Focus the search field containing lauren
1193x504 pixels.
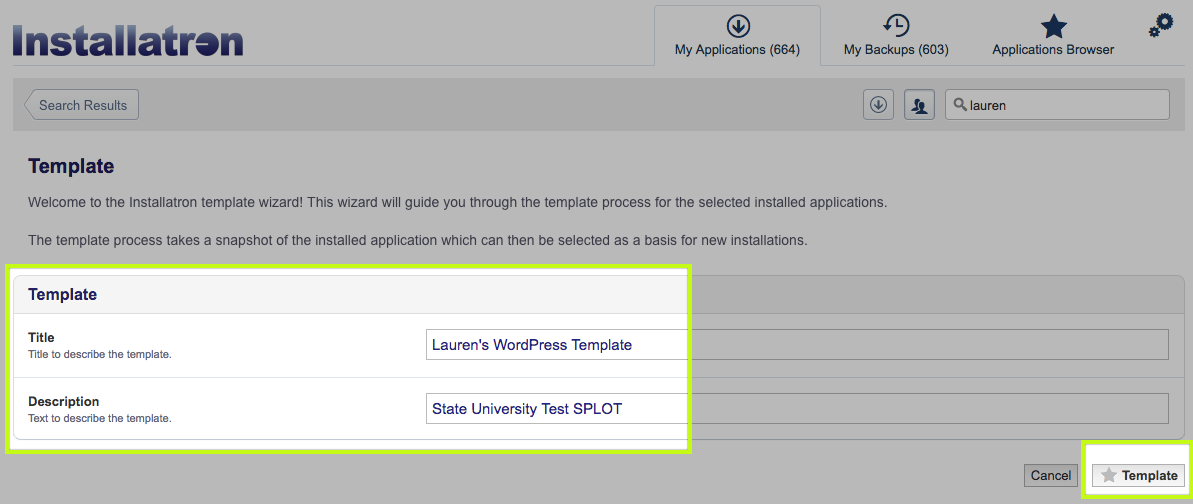click(x=1057, y=105)
